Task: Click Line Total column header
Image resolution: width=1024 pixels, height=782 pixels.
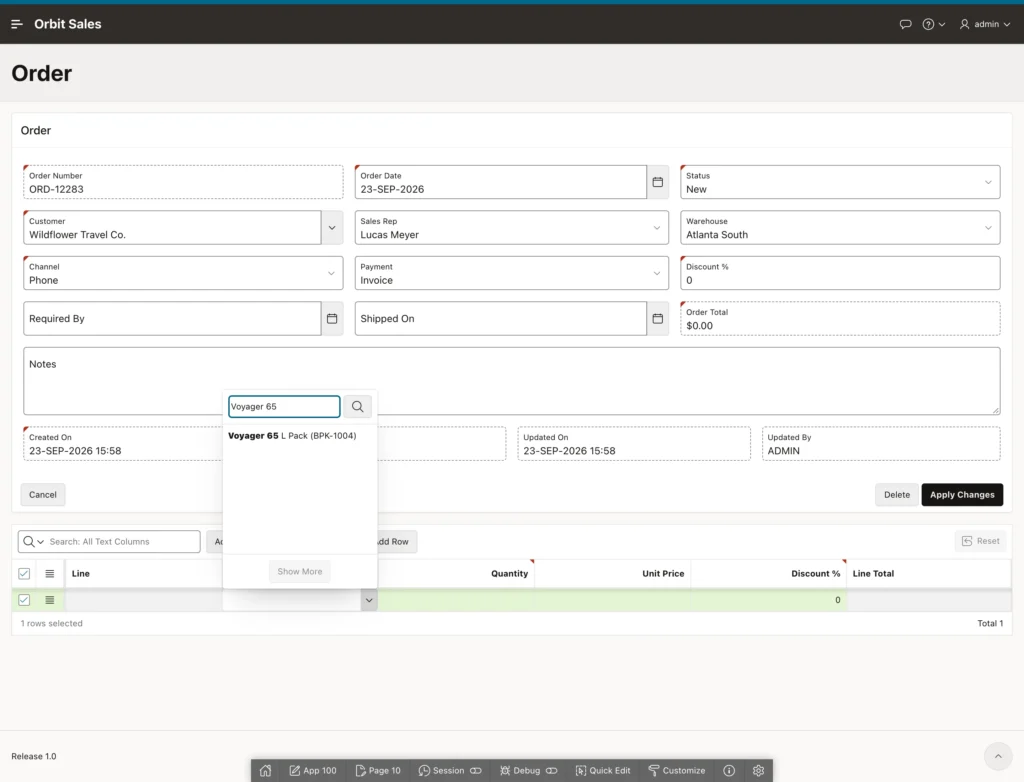Action: 873,574
